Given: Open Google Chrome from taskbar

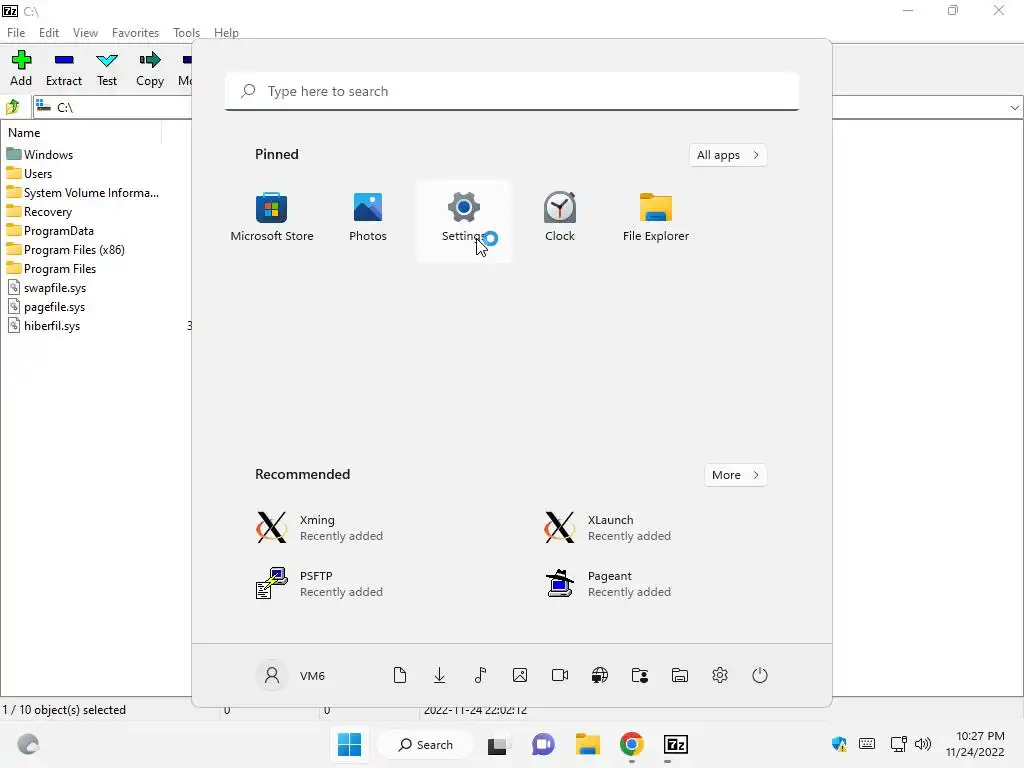Looking at the screenshot, I should pyautogui.click(x=632, y=744).
